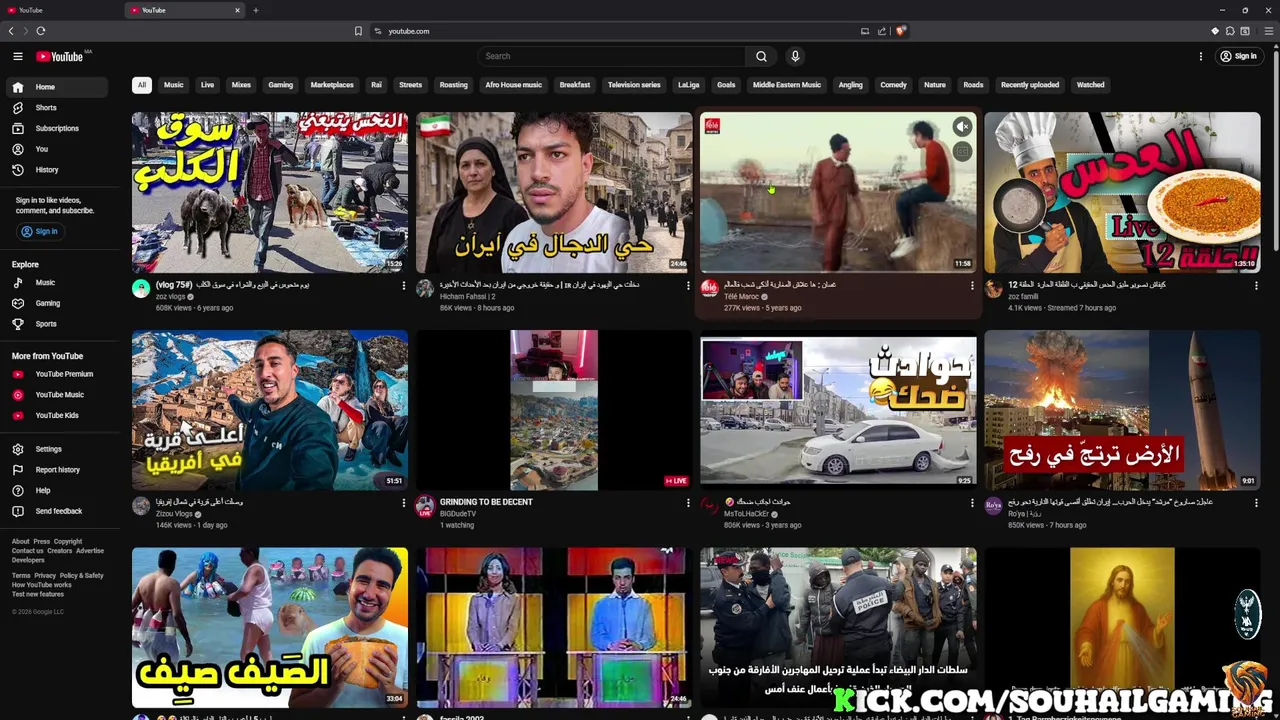Open more options for zoz vlogs video
Image resolution: width=1280 pixels, height=720 pixels.
coord(404,285)
